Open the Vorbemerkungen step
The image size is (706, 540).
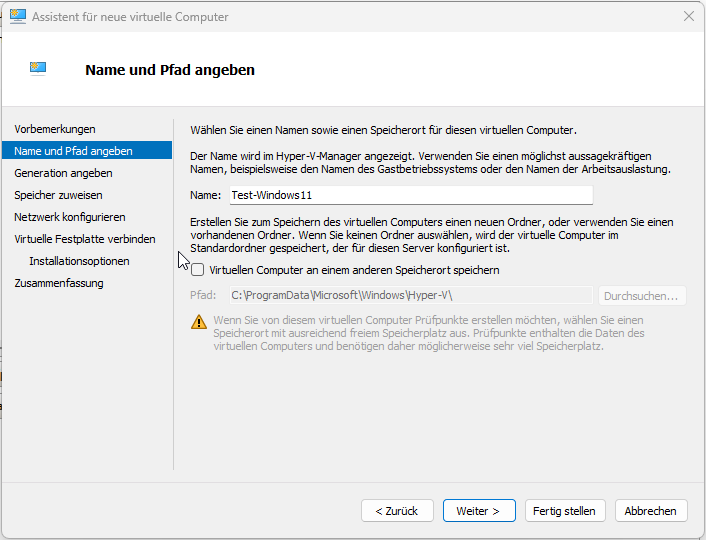click(x=55, y=129)
